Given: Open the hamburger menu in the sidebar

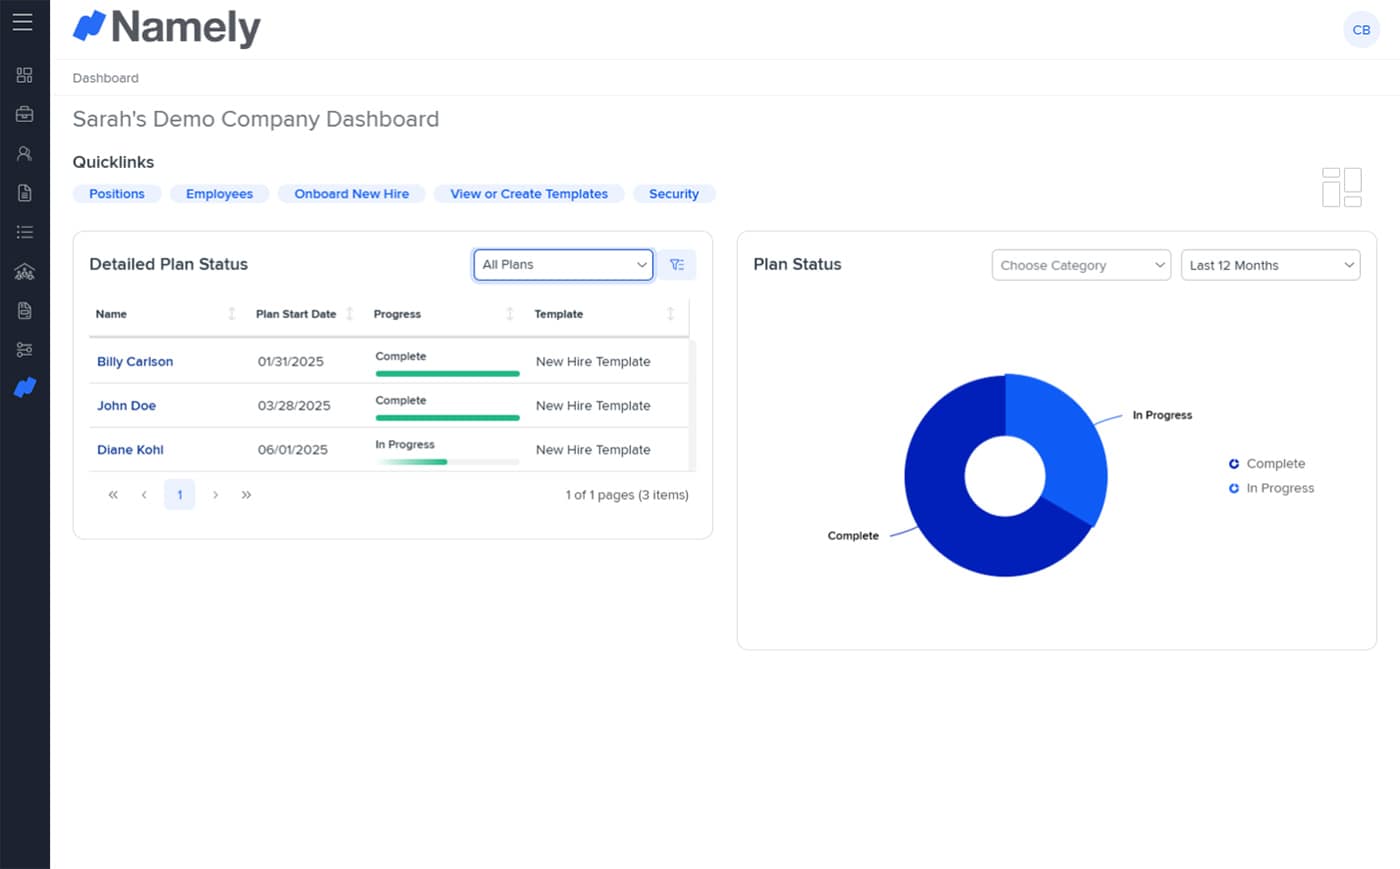Looking at the screenshot, I should [23, 22].
